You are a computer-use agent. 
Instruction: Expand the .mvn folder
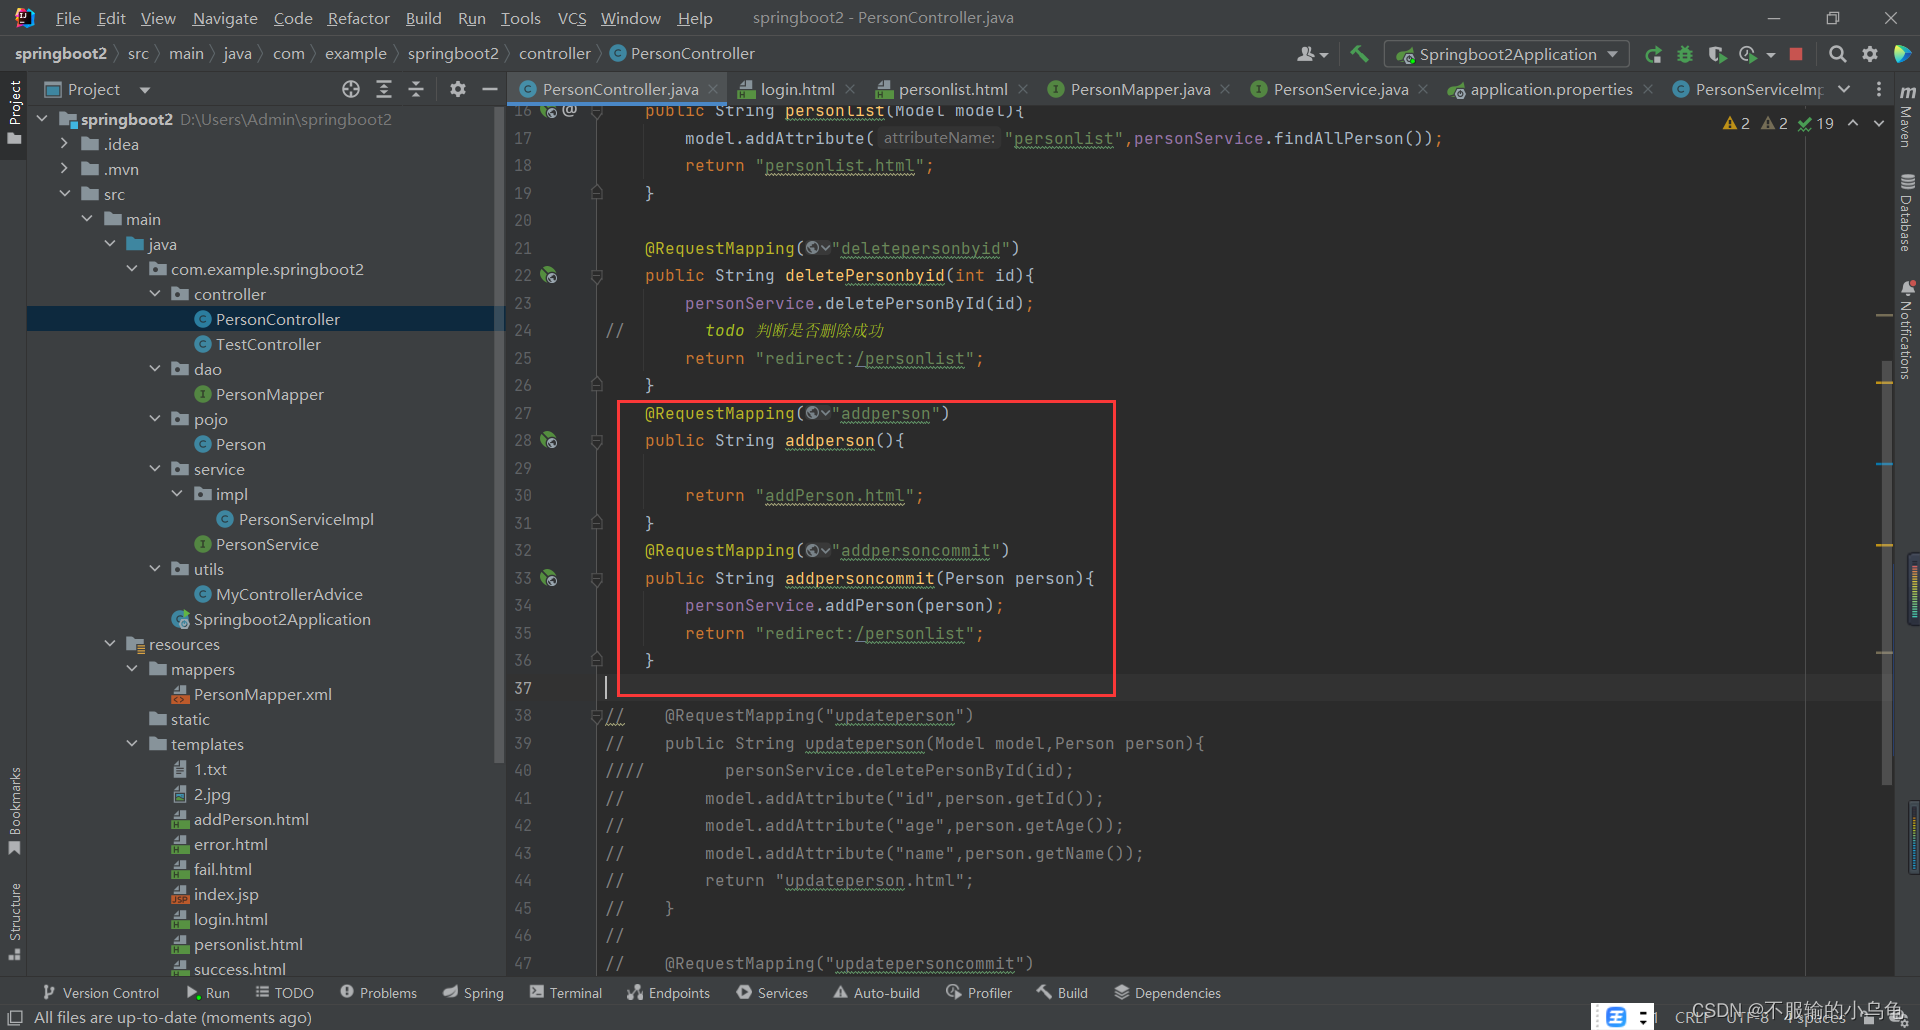click(x=65, y=169)
